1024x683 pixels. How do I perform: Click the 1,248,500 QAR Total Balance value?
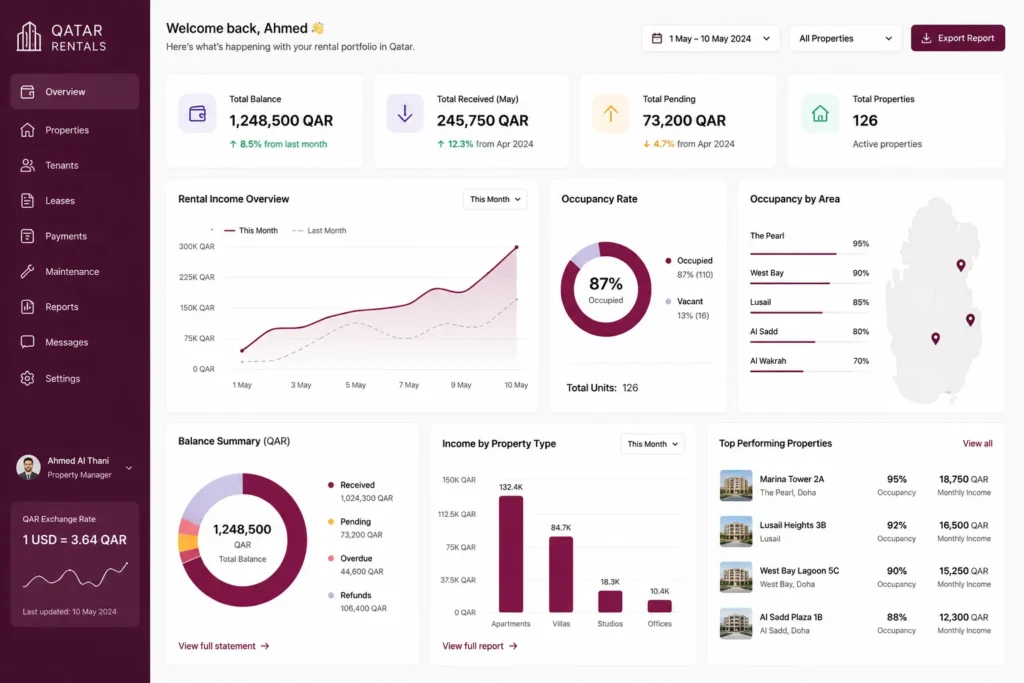pyautogui.click(x=281, y=121)
